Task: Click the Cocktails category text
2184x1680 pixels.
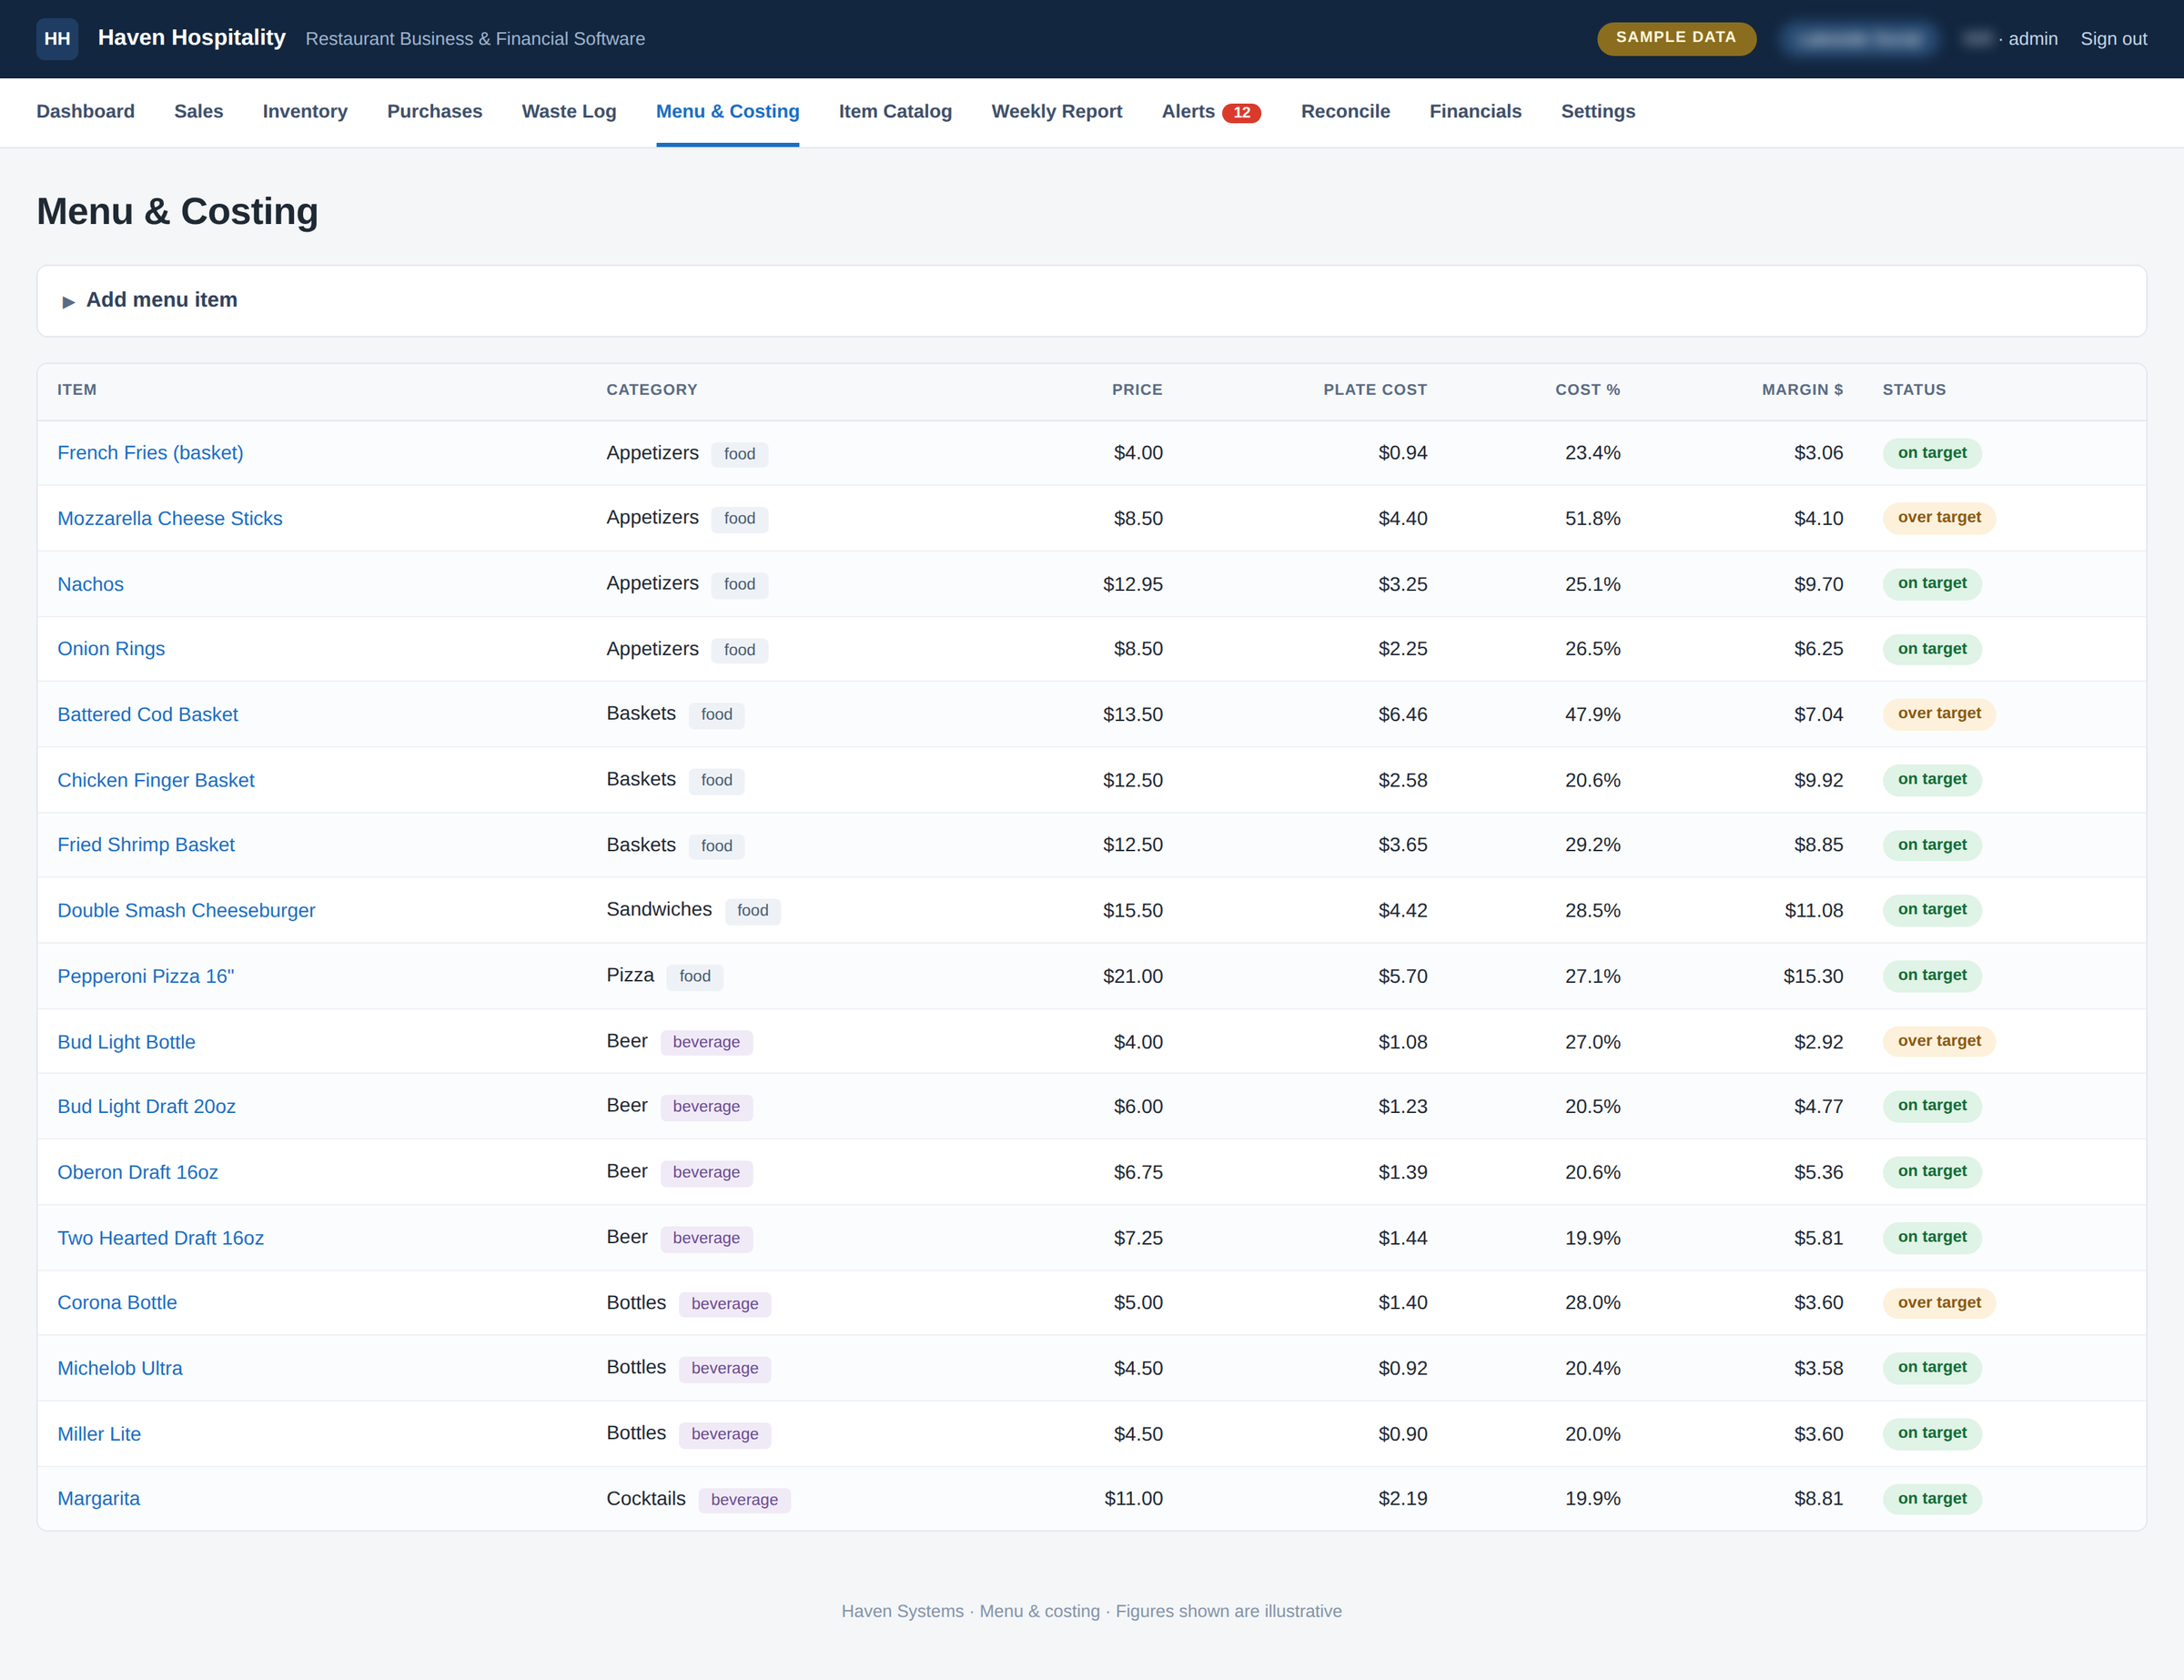Action: click(646, 1498)
